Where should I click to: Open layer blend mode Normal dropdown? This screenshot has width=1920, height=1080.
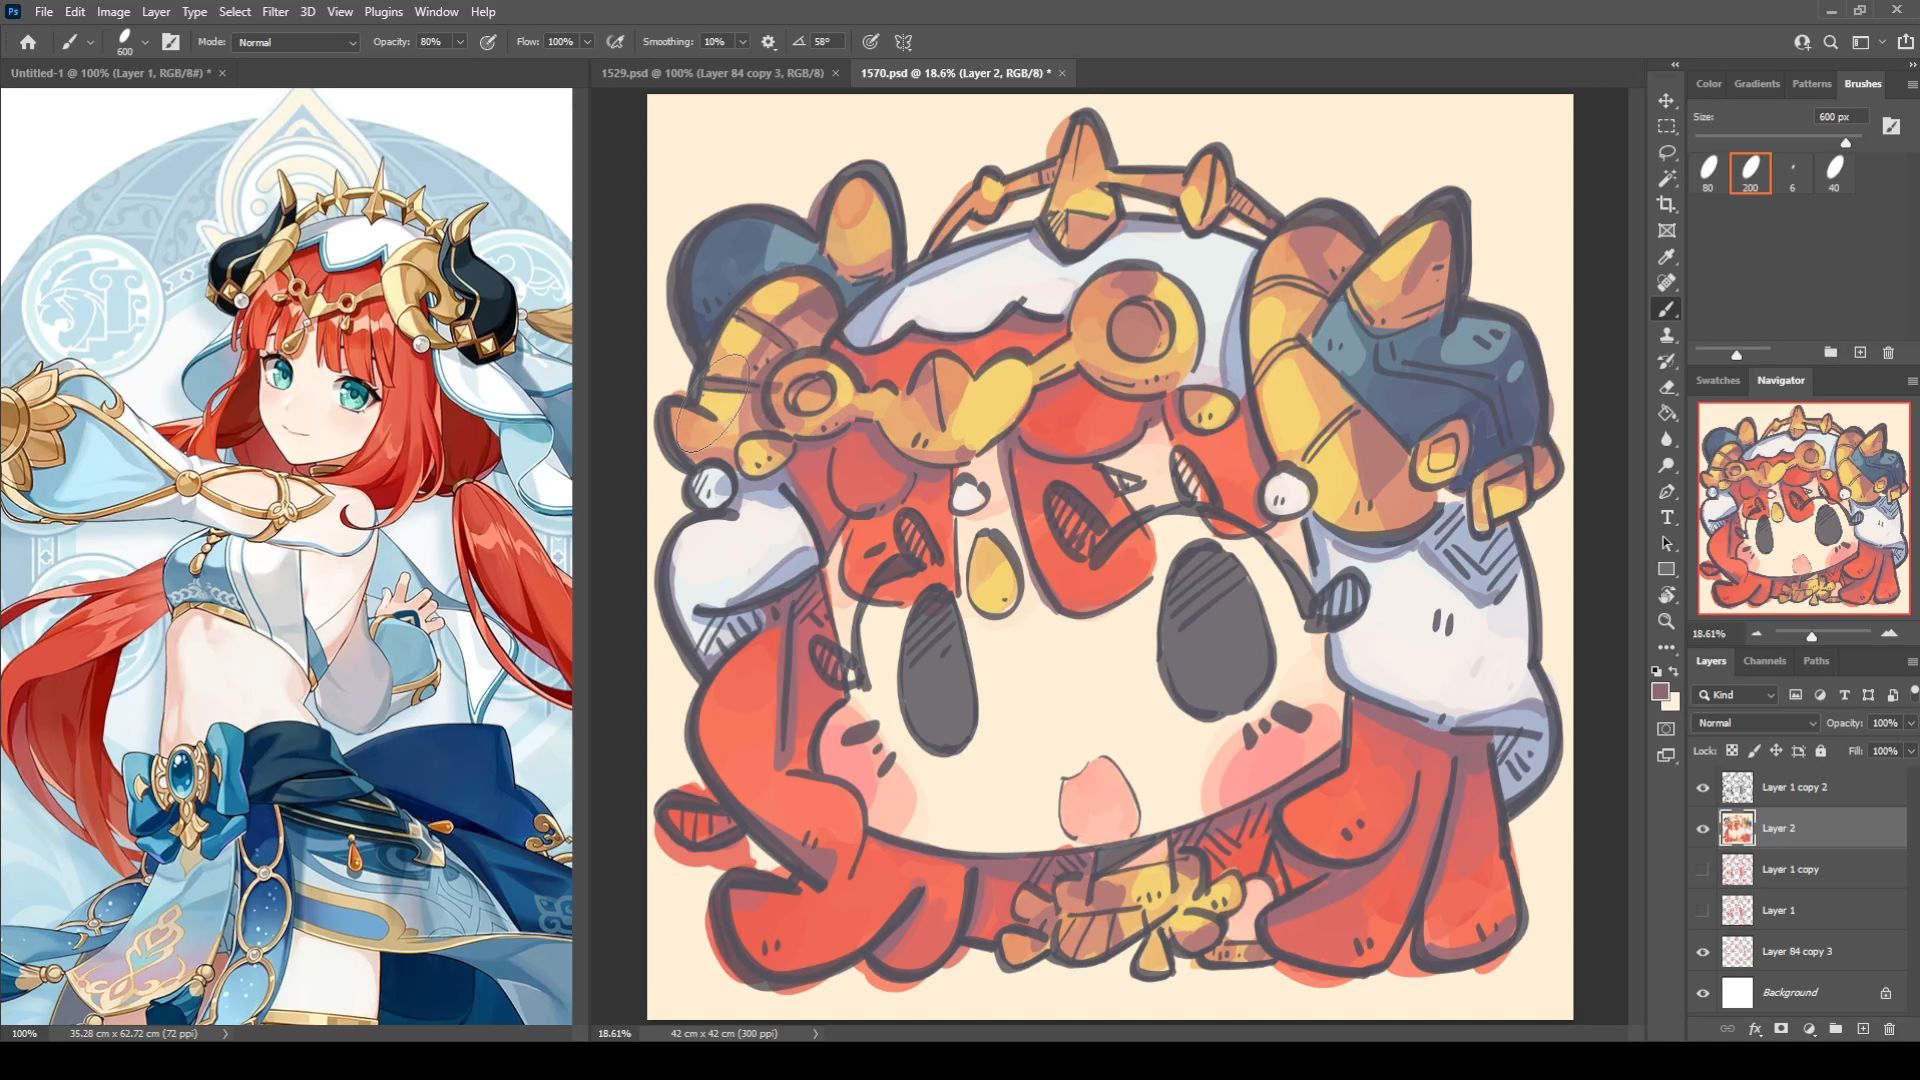[1756, 723]
